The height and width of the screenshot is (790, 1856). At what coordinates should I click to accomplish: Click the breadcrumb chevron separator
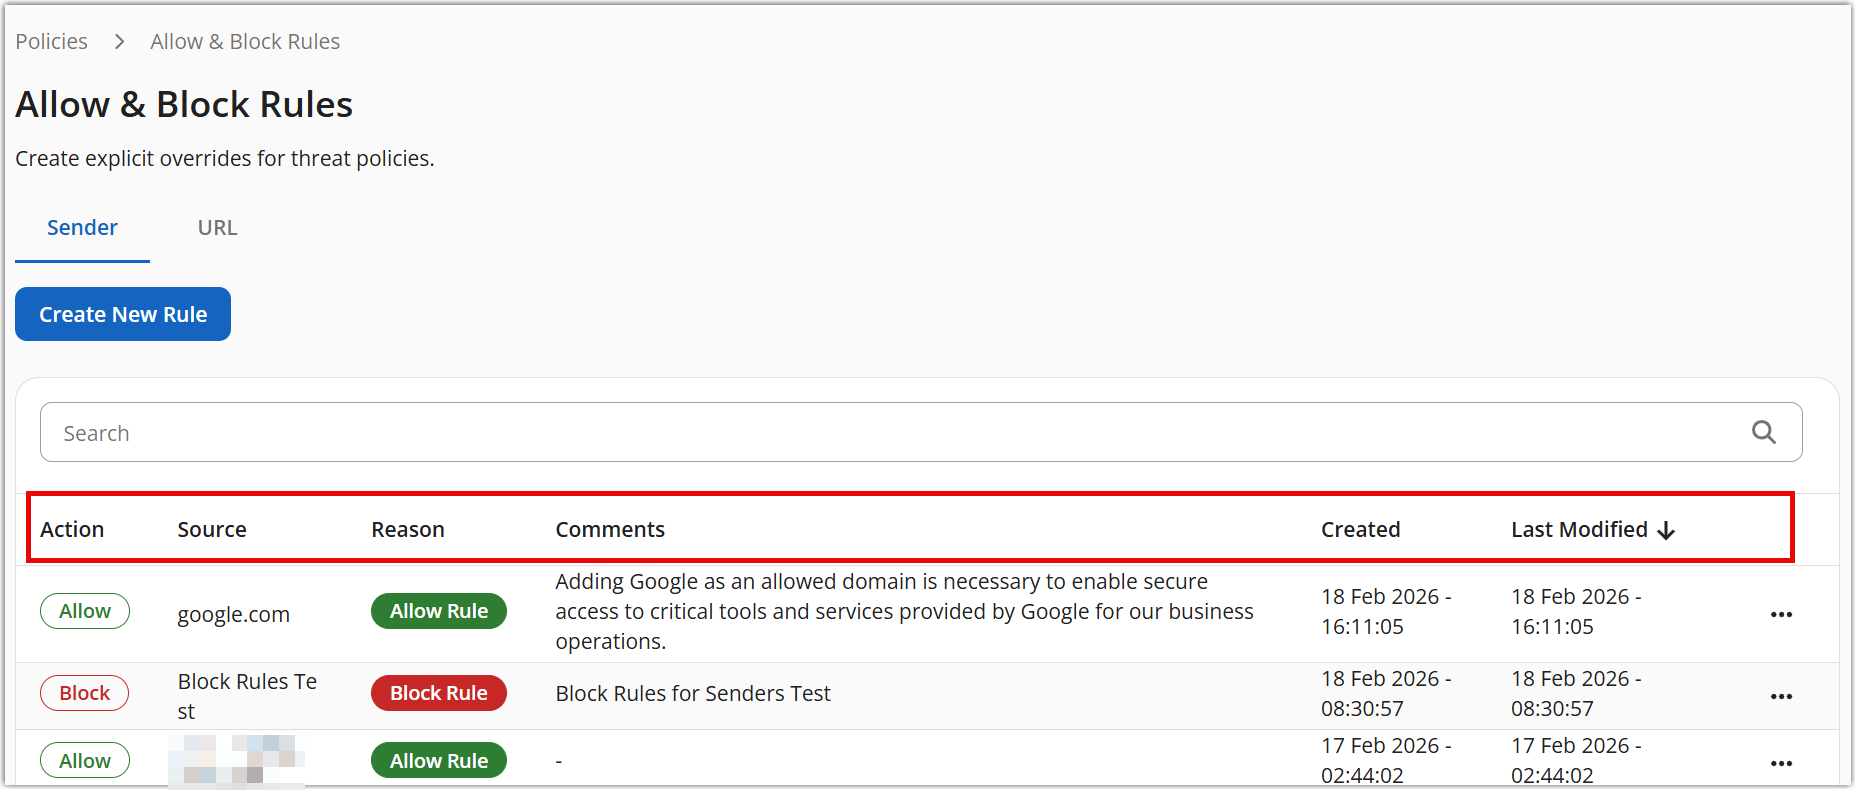coord(120,42)
